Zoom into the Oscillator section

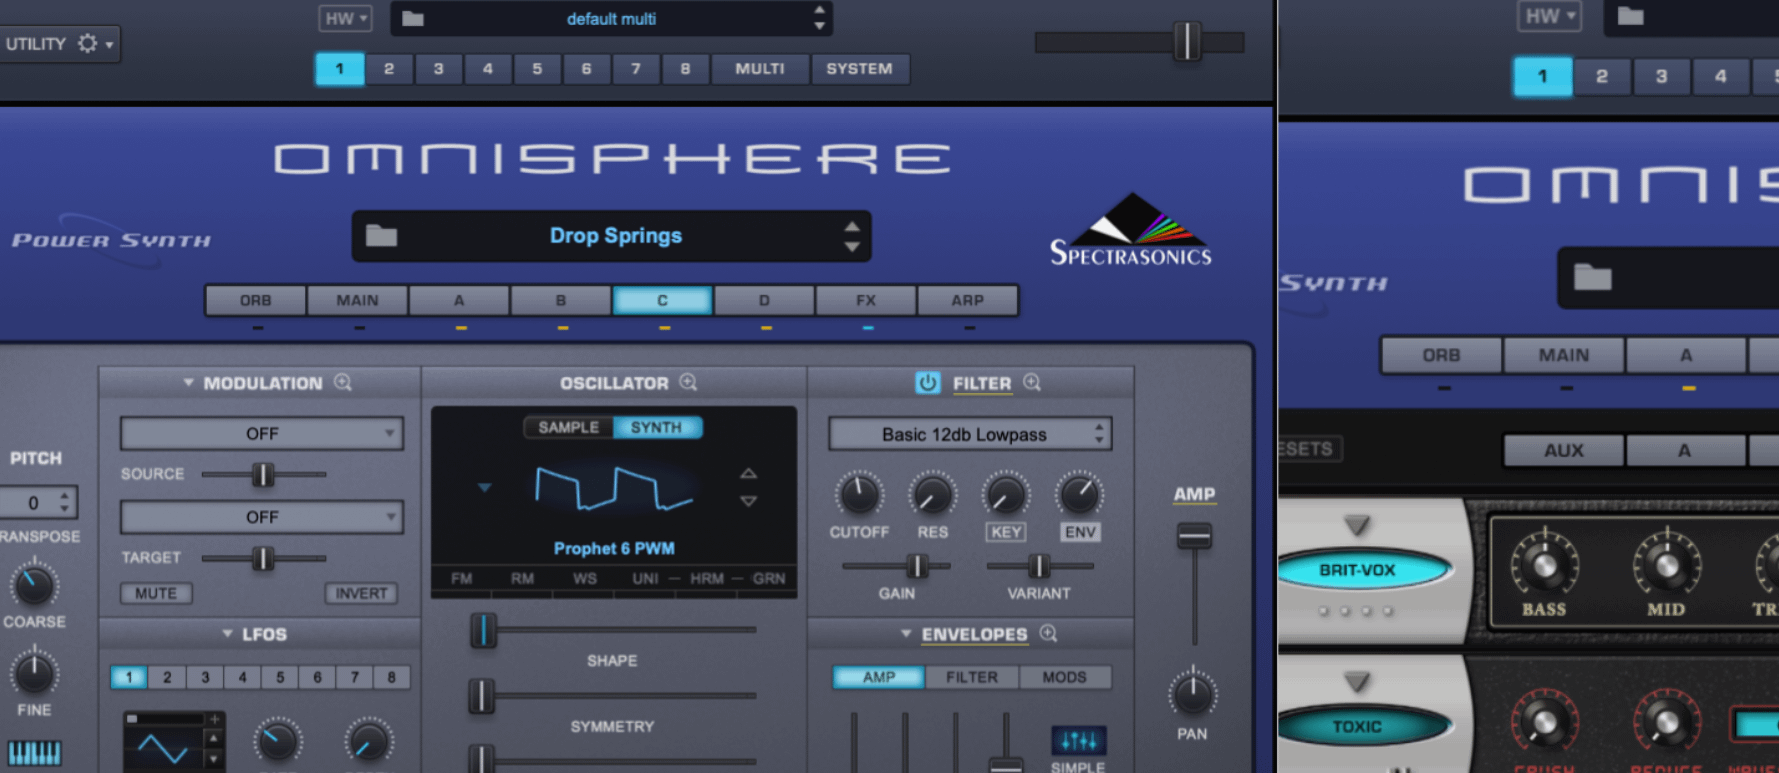tap(688, 382)
